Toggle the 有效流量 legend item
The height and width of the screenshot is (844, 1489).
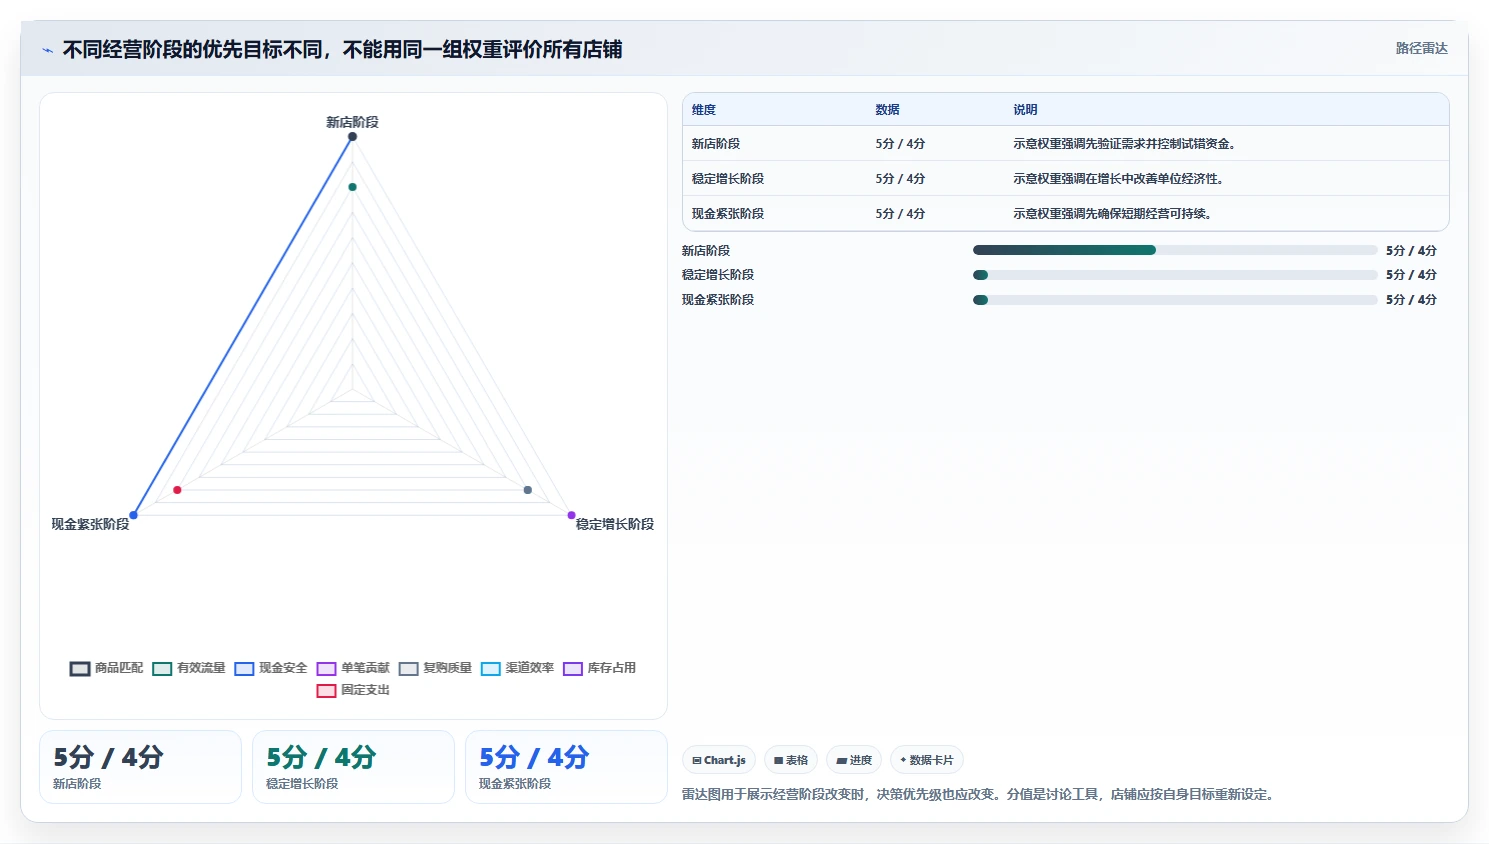[x=189, y=668]
